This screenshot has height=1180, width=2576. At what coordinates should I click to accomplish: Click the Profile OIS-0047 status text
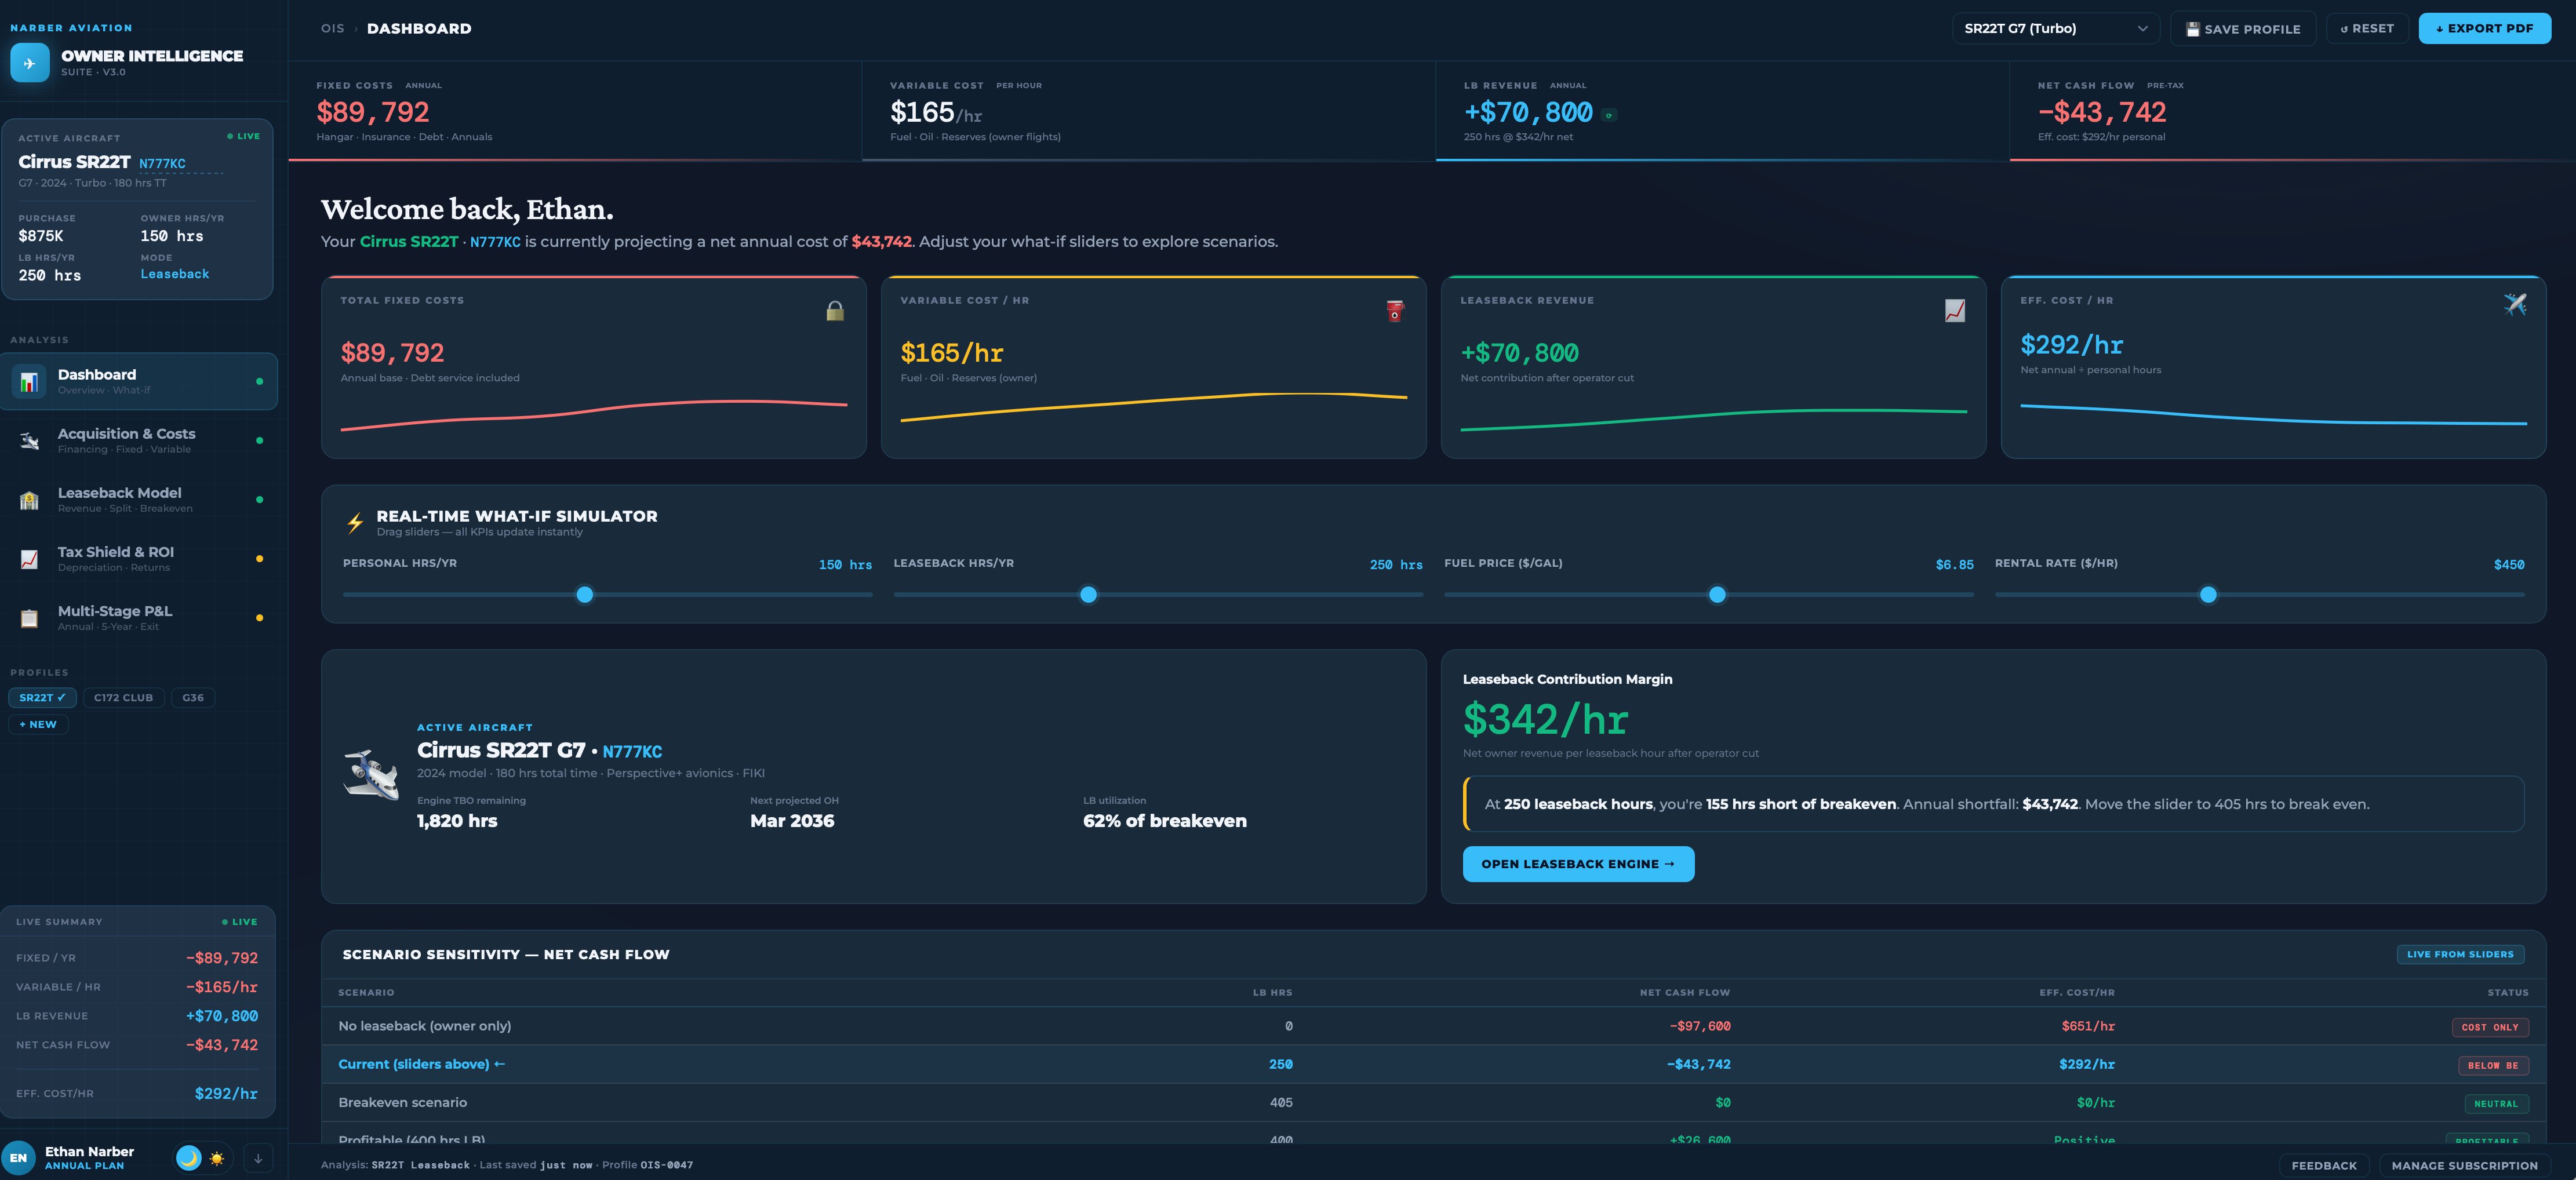point(647,1165)
